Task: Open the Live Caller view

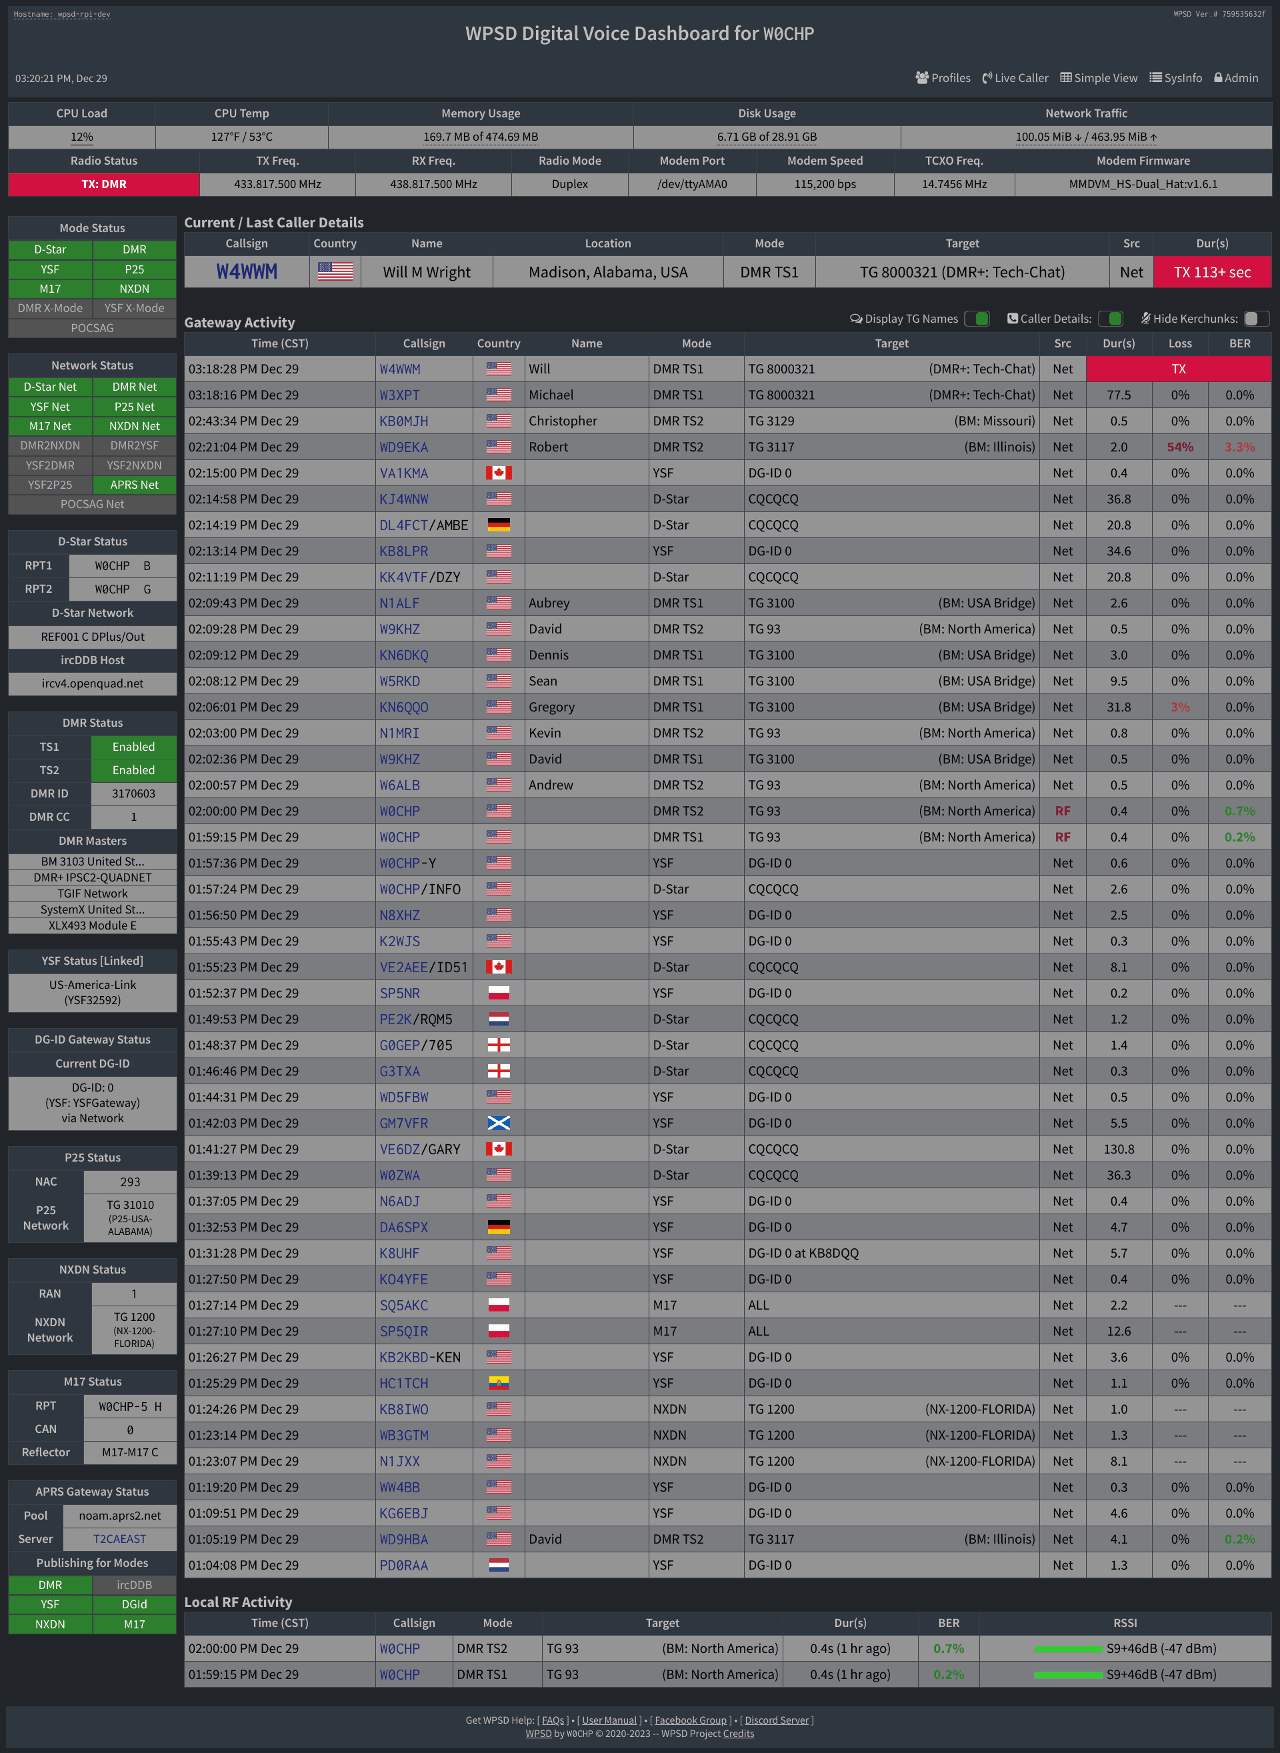Action: tap(1015, 78)
